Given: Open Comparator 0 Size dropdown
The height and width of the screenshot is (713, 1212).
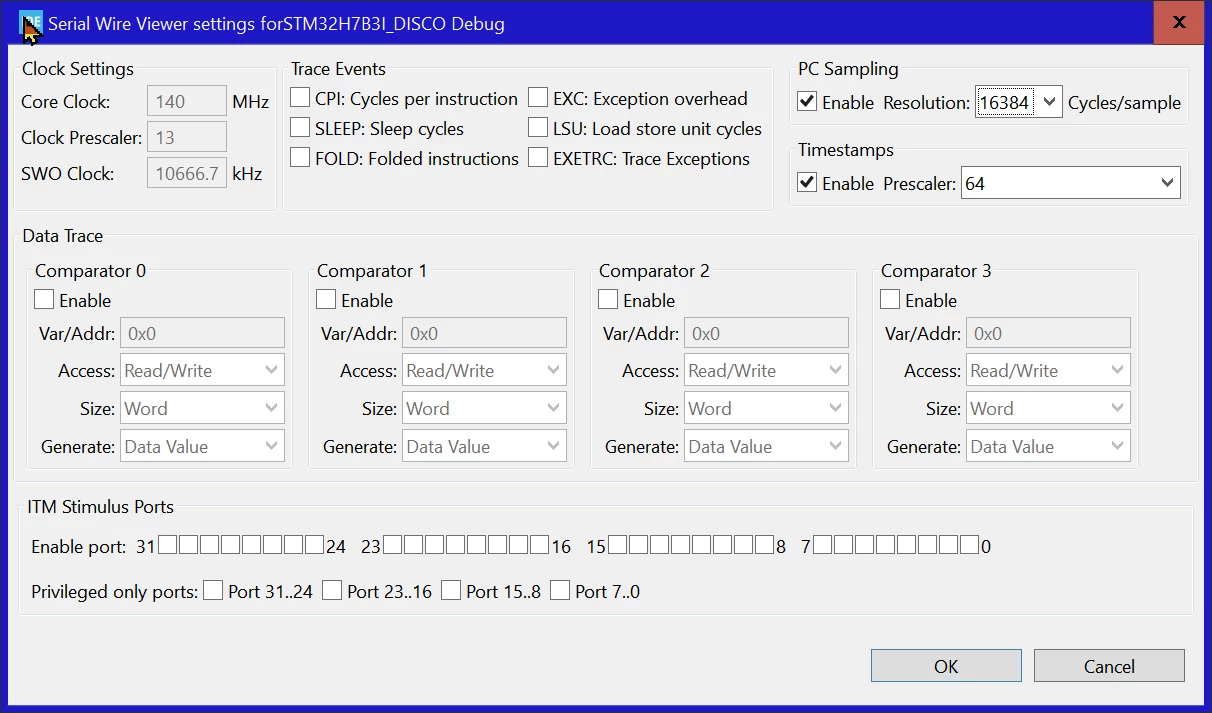Looking at the screenshot, I should 202,408.
